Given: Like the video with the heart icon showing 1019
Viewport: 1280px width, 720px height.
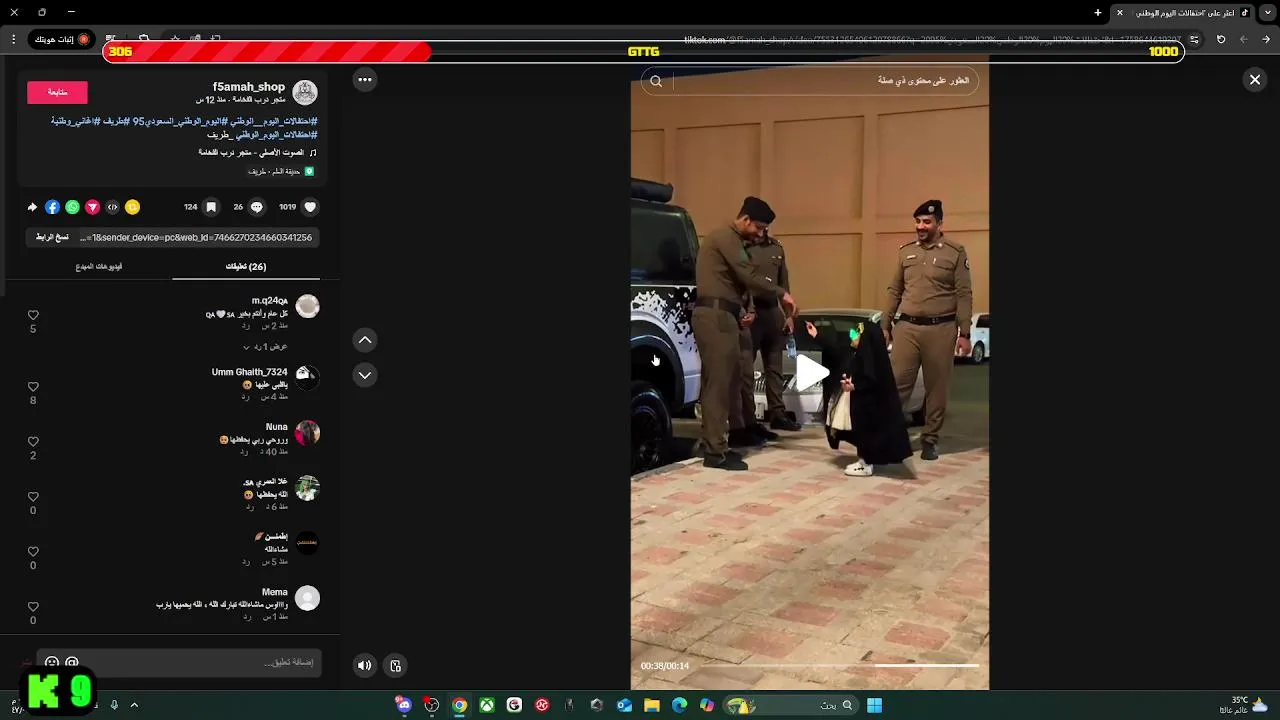Looking at the screenshot, I should pyautogui.click(x=310, y=207).
